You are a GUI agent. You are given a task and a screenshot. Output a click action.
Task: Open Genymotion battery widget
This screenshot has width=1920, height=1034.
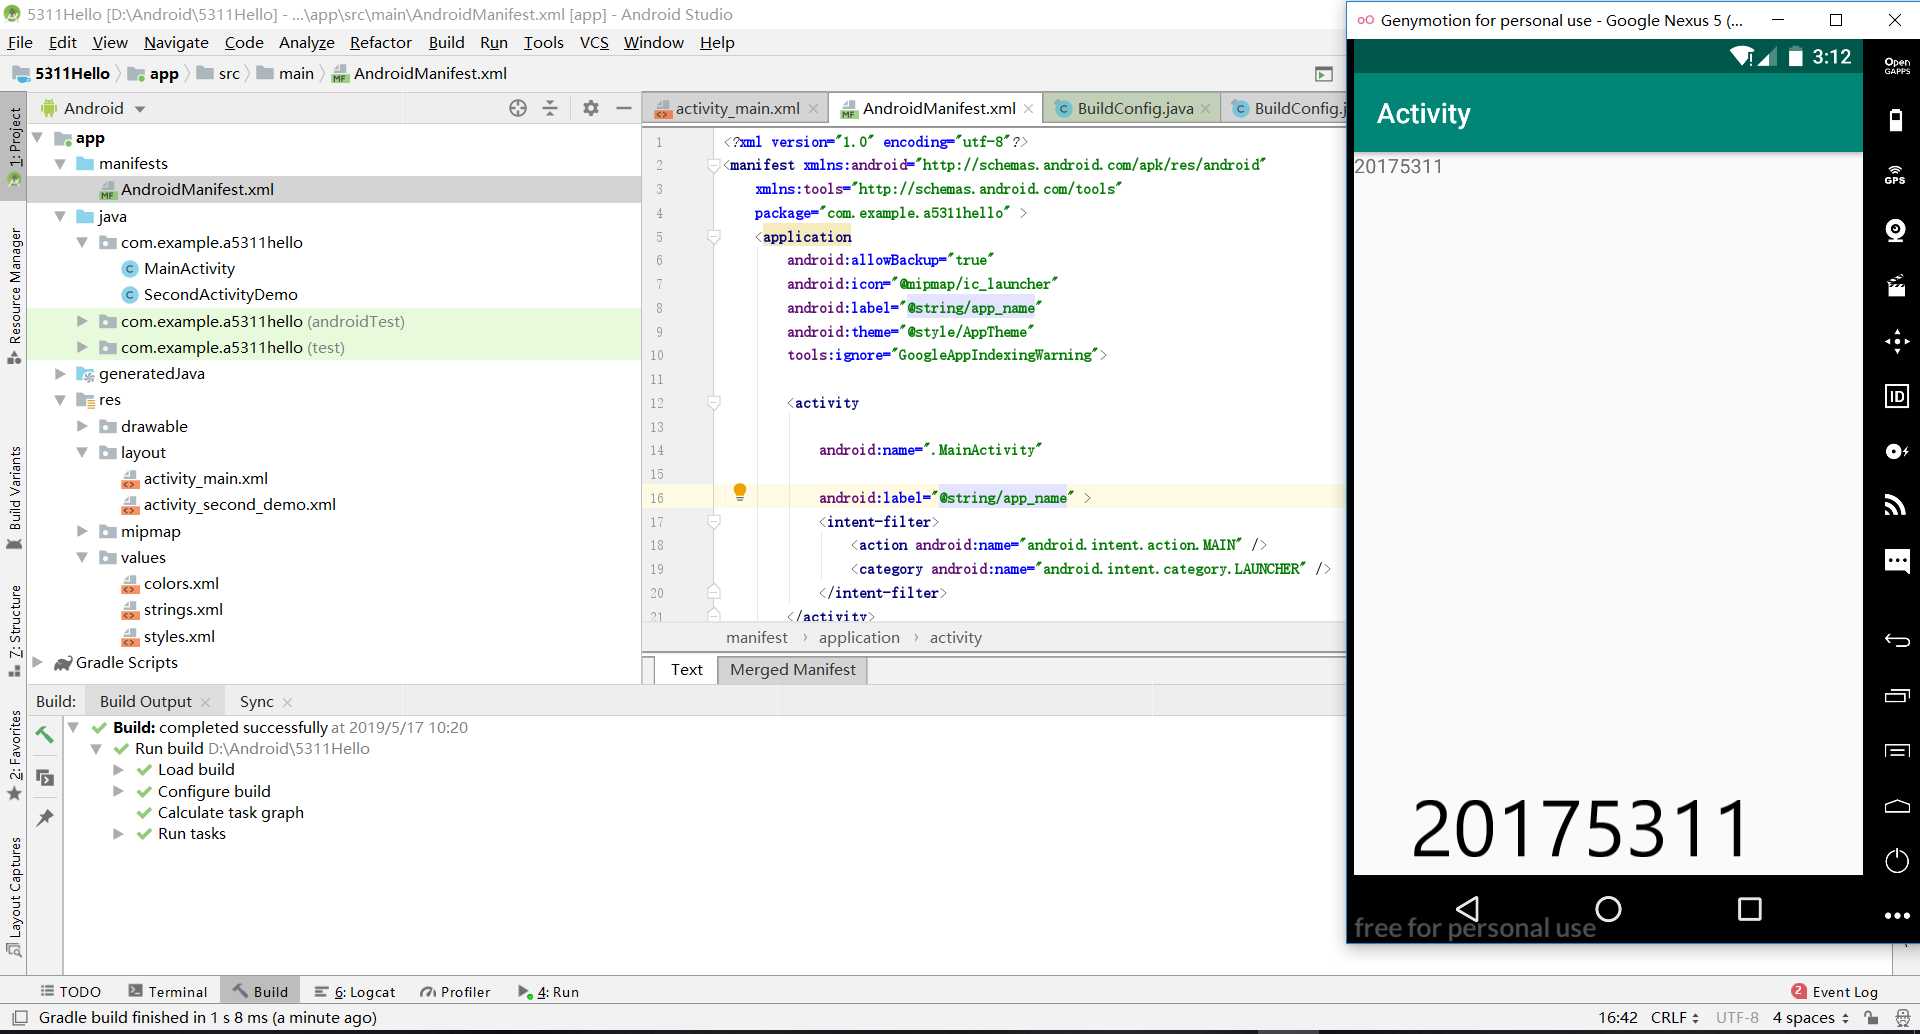pyautogui.click(x=1895, y=120)
